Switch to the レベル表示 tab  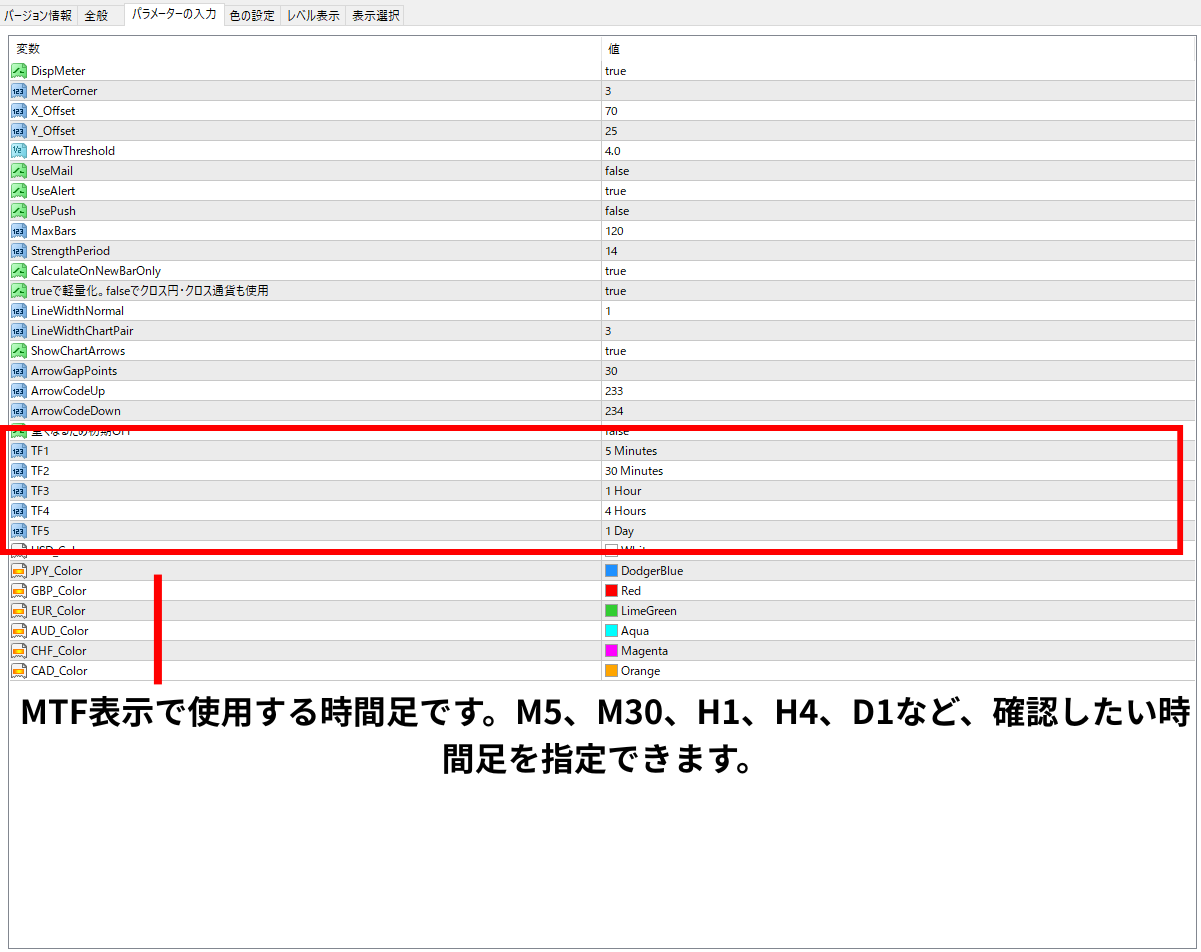[x=313, y=16]
